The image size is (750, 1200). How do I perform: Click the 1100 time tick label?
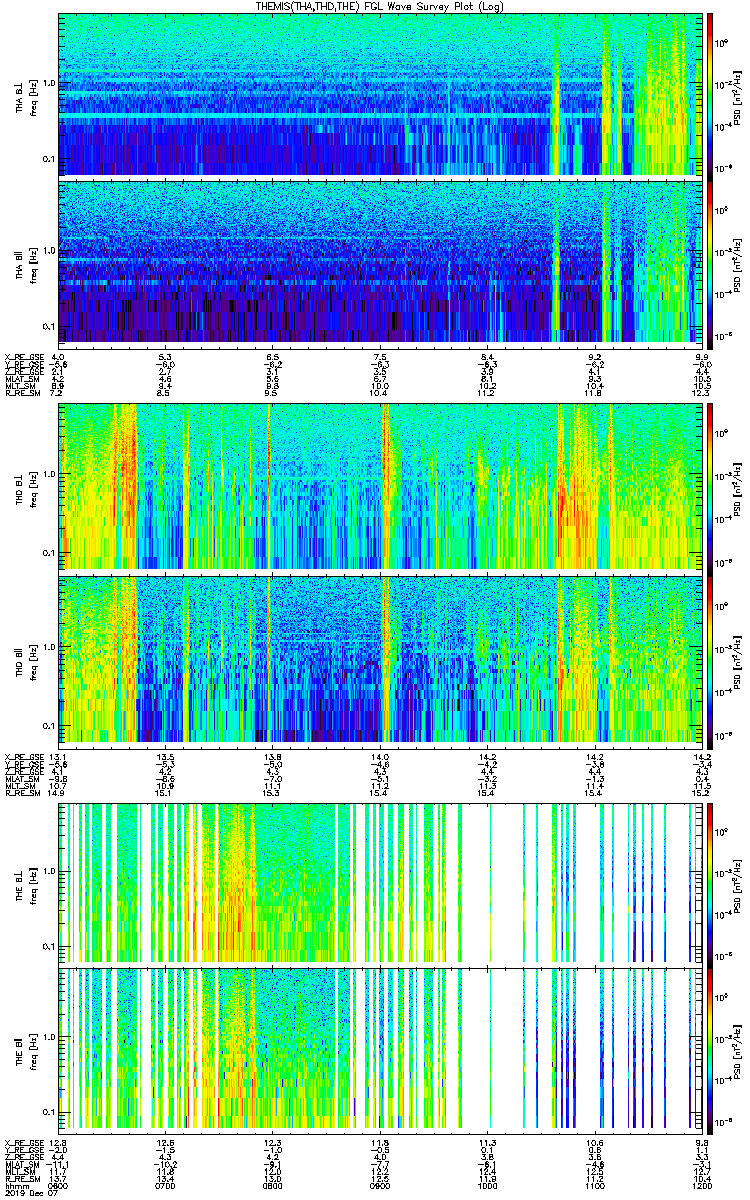click(594, 1187)
